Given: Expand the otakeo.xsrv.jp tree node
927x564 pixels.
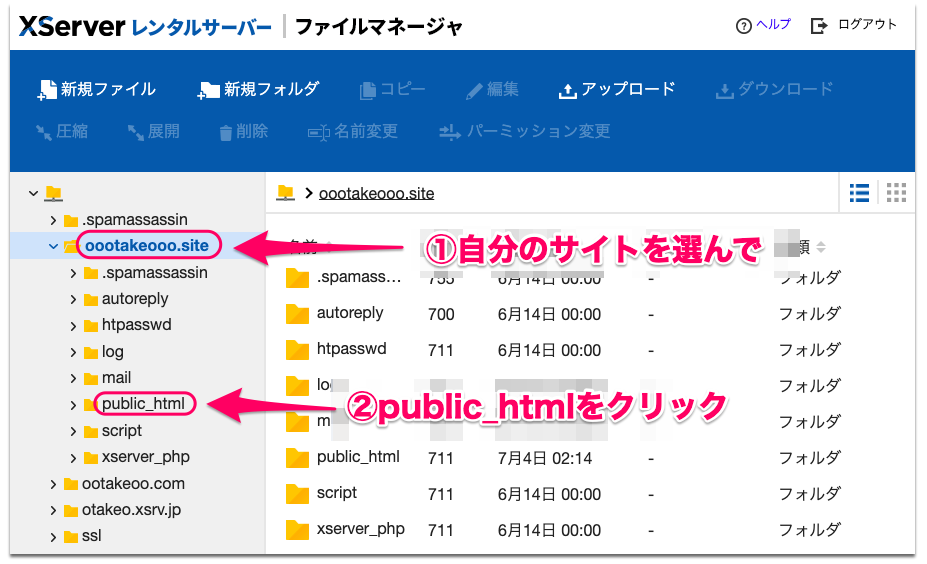Looking at the screenshot, I should [53, 510].
